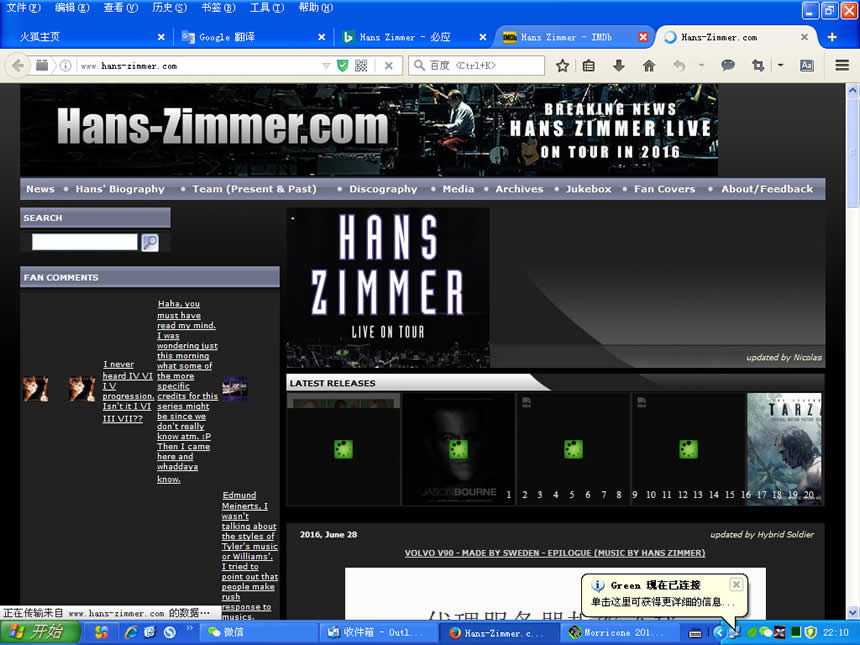Switch to Hans Zimmer - 必应 tab
Viewport: 860px width, 645px height.
tap(414, 37)
